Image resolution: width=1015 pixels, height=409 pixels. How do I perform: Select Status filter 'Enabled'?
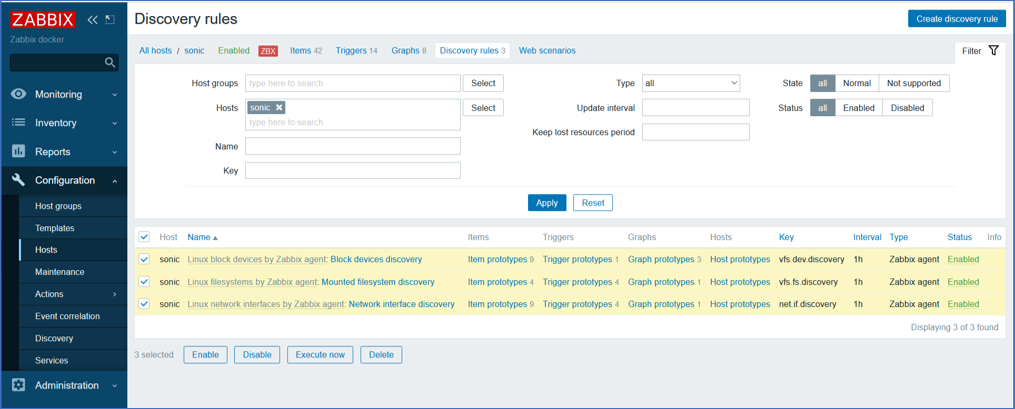pos(858,108)
